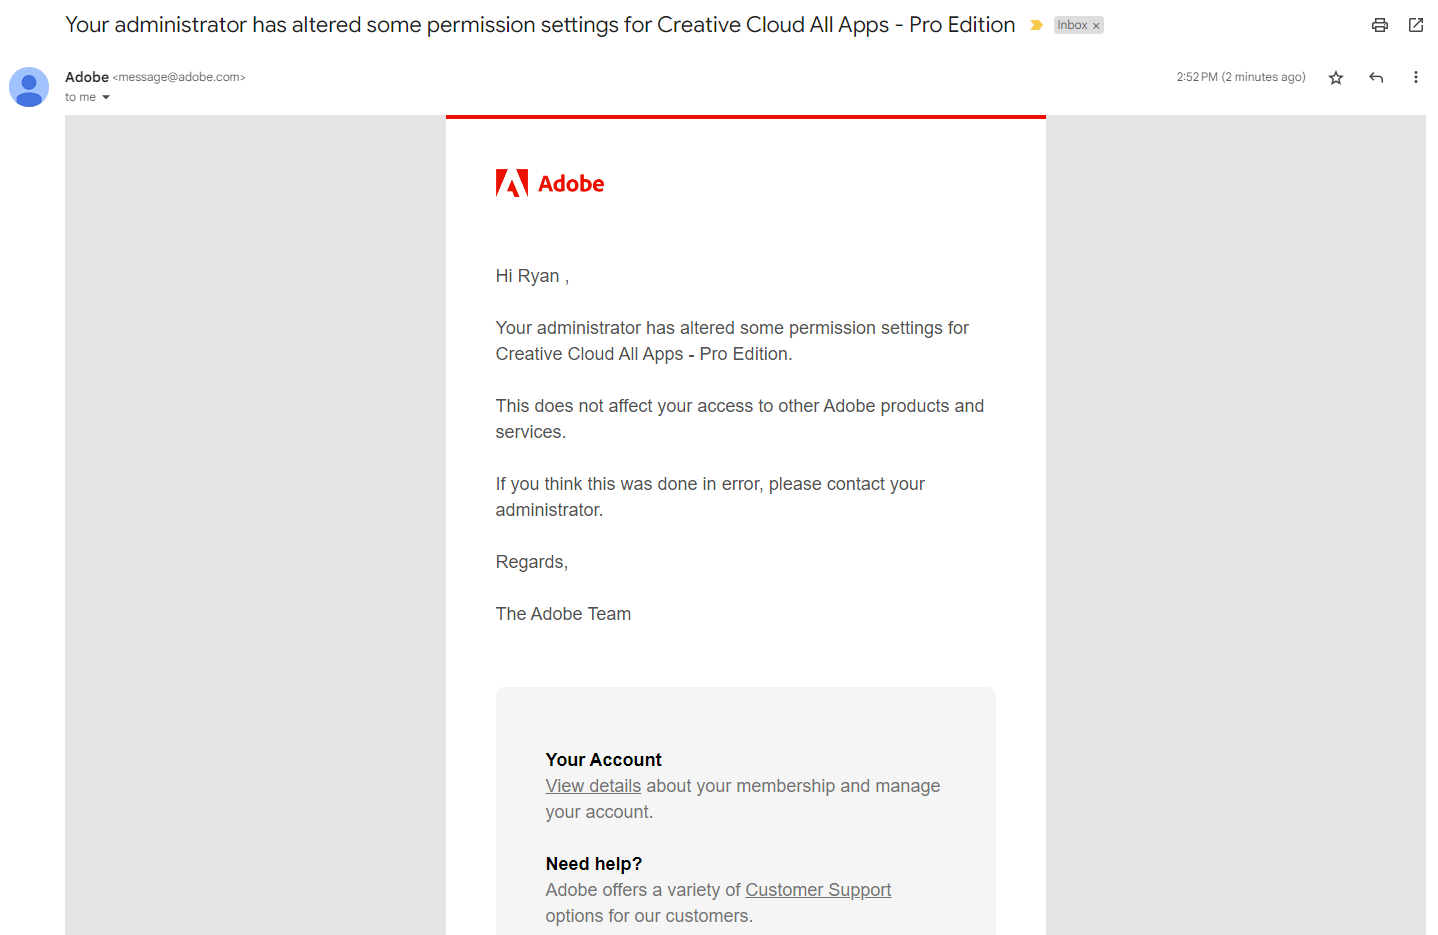Click the print all icon
This screenshot has height=935, width=1438.
(x=1379, y=25)
